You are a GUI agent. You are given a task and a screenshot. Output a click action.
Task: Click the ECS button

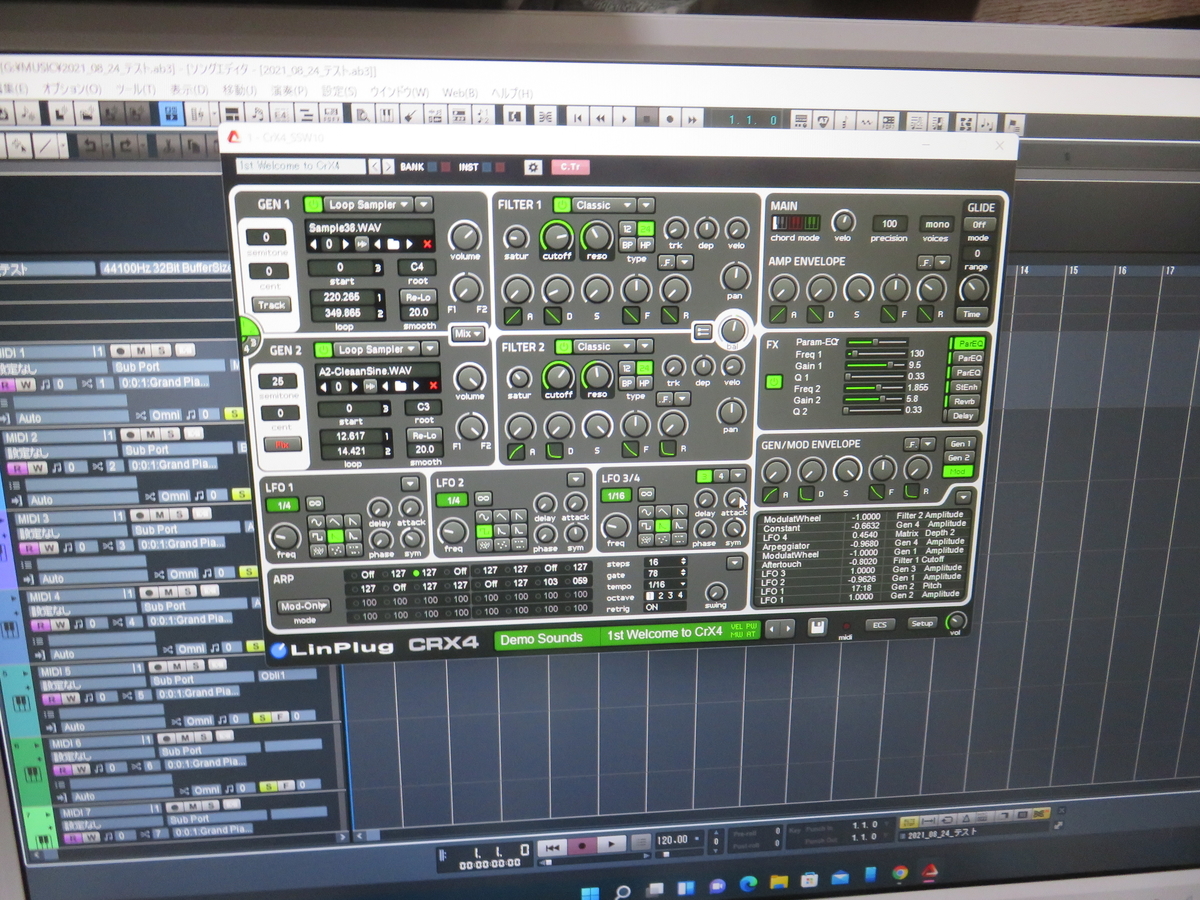[x=879, y=625]
